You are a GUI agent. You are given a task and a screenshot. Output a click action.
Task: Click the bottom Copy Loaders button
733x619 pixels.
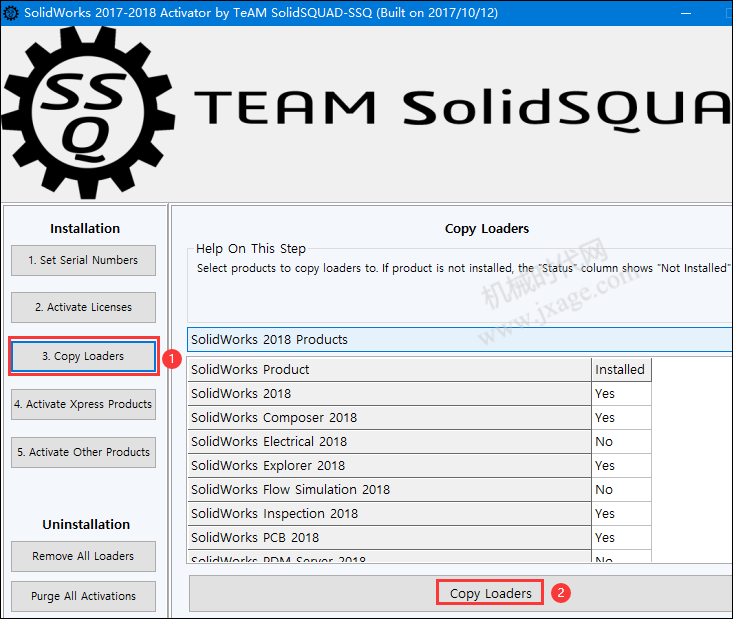tap(460, 593)
